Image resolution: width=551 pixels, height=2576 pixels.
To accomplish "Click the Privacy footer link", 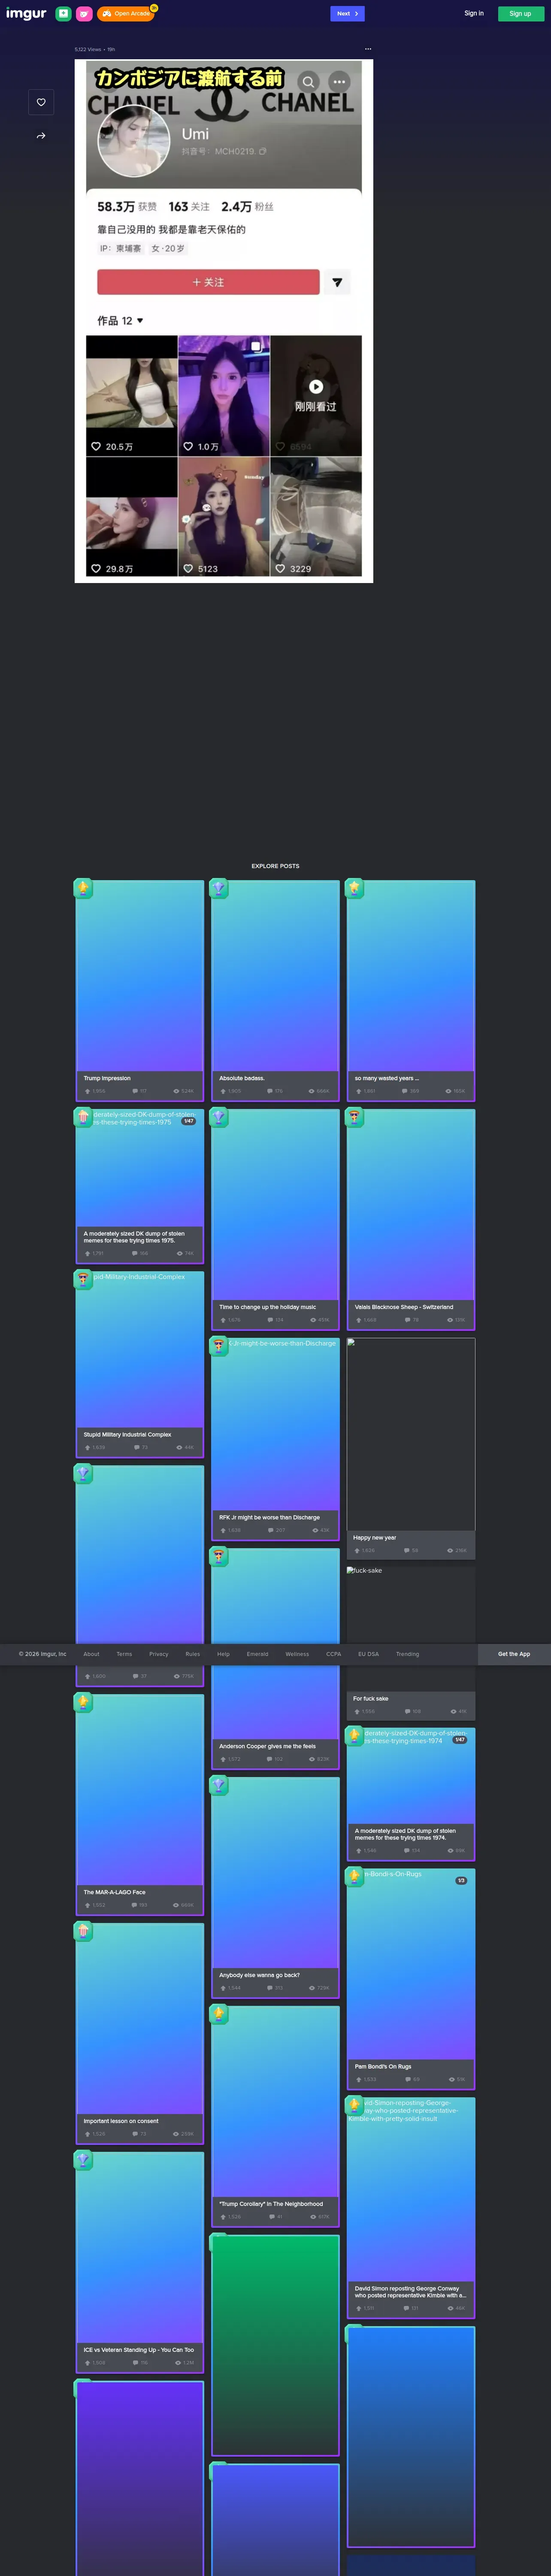I will pos(159,1654).
